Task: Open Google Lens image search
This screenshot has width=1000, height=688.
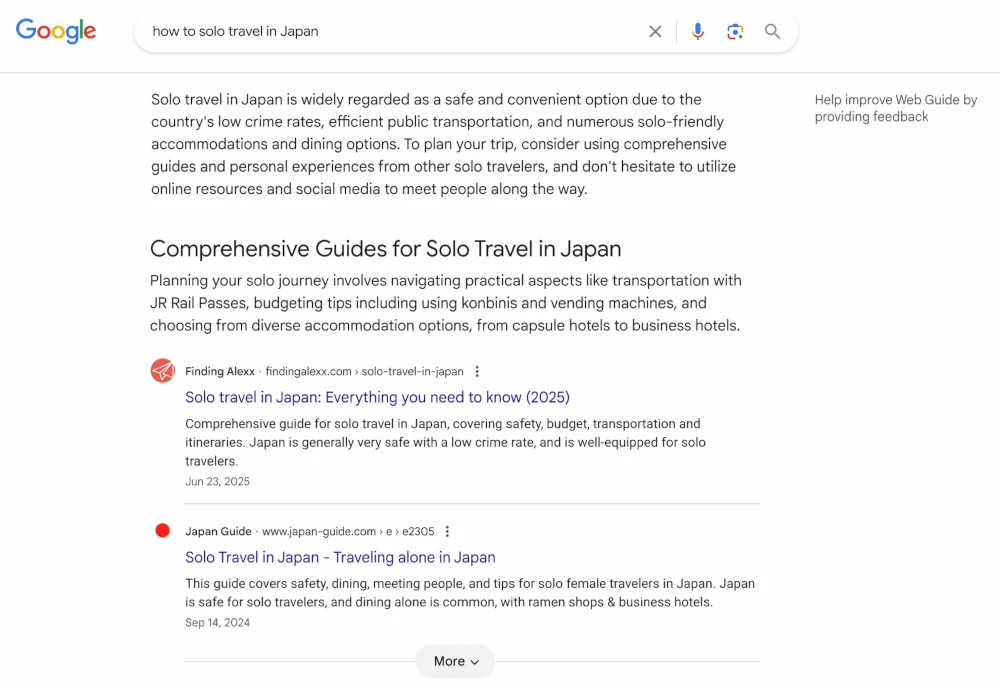Action: pos(735,31)
